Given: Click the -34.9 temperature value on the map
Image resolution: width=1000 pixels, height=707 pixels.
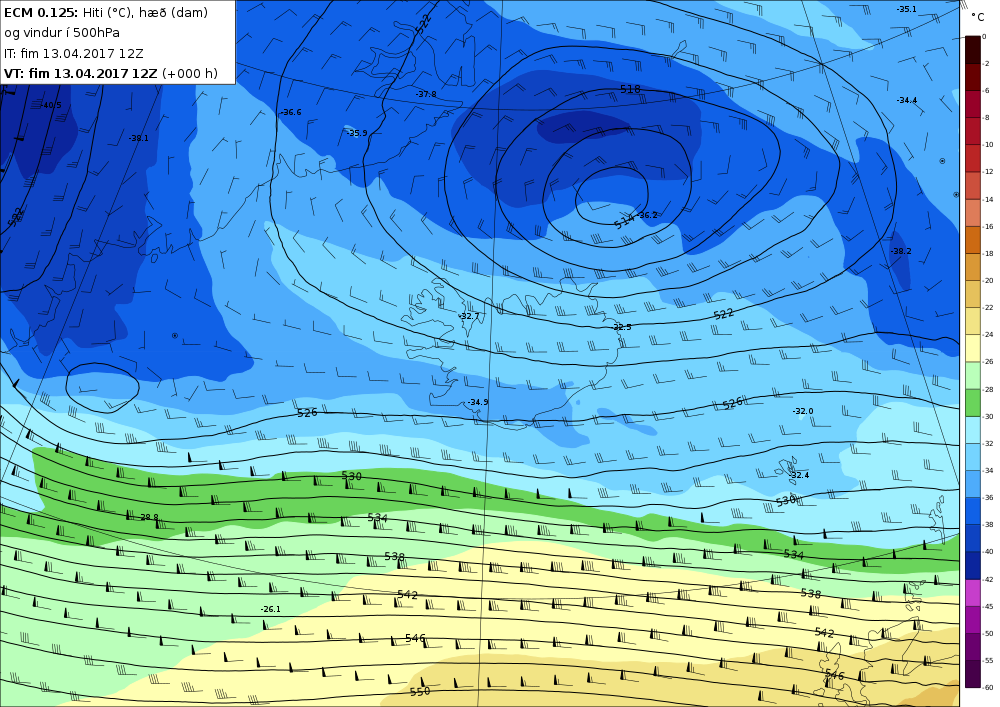Looking at the screenshot, I should point(478,402).
